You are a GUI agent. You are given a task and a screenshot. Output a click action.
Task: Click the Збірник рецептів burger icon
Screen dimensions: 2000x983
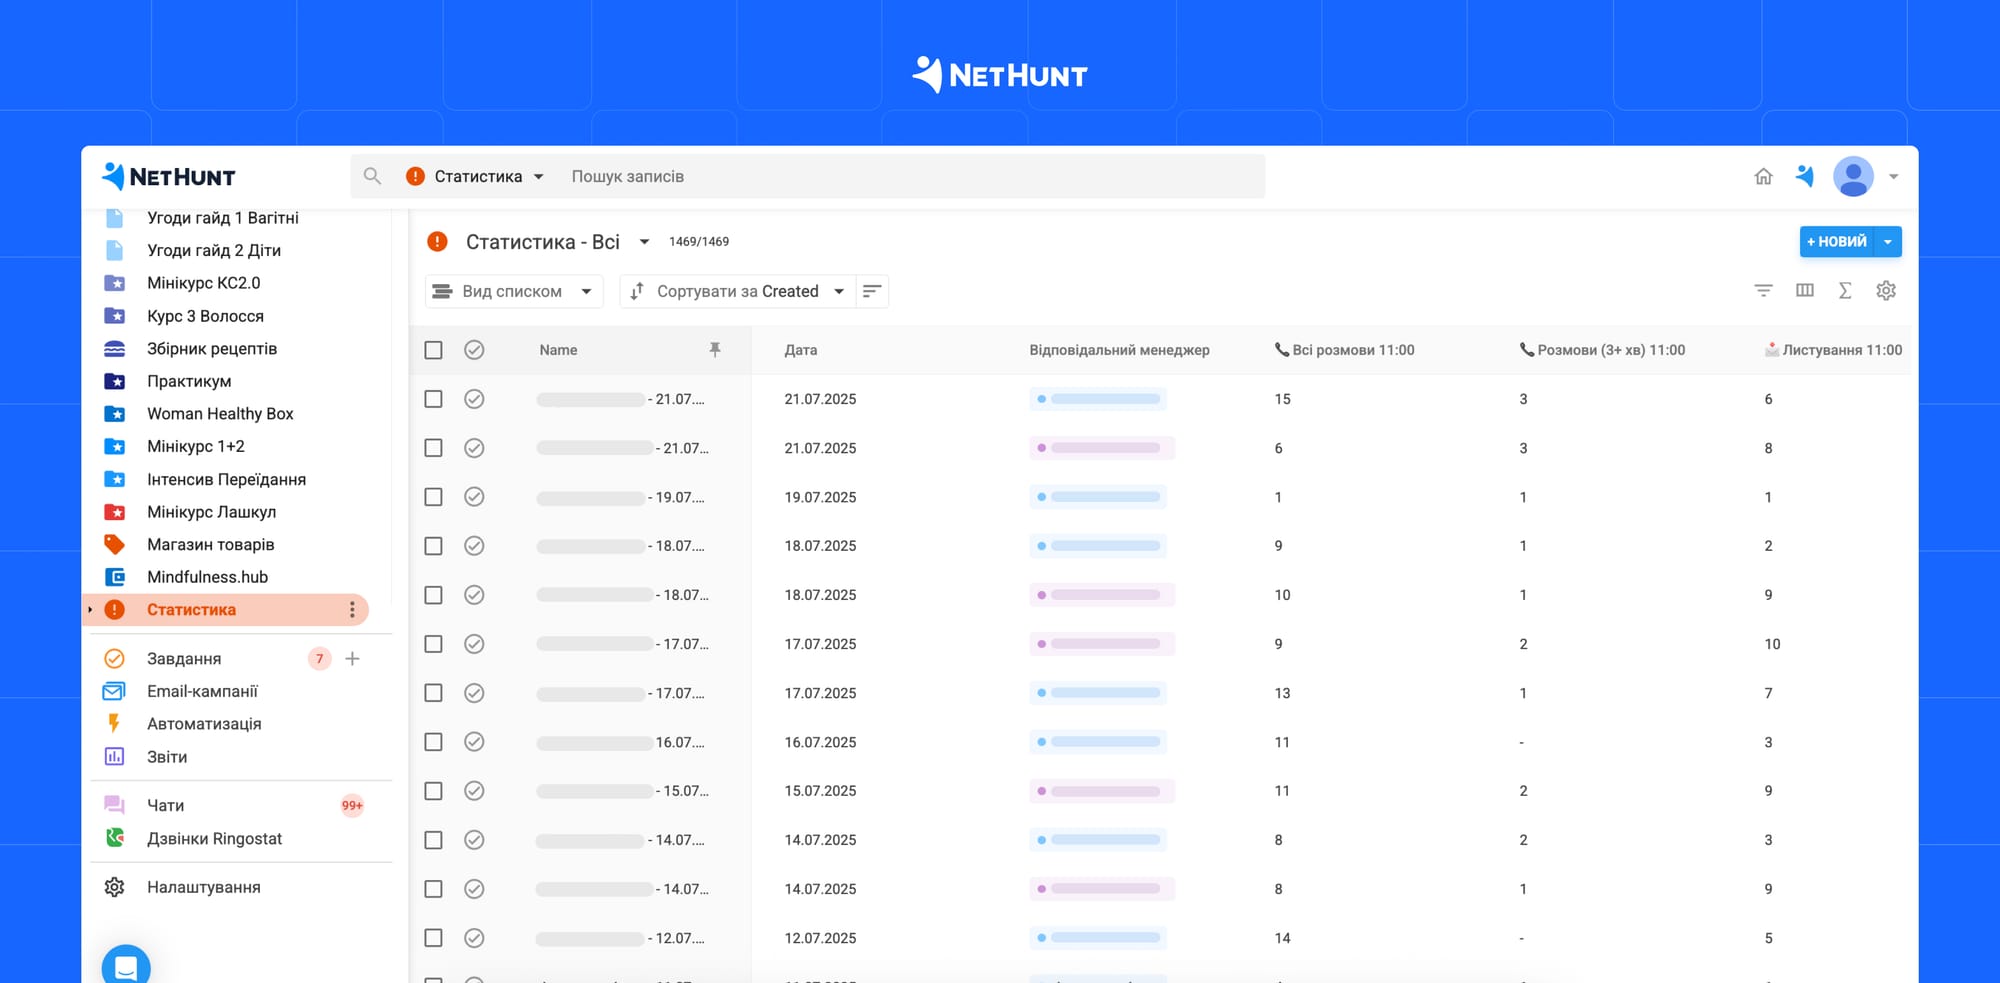(x=115, y=348)
